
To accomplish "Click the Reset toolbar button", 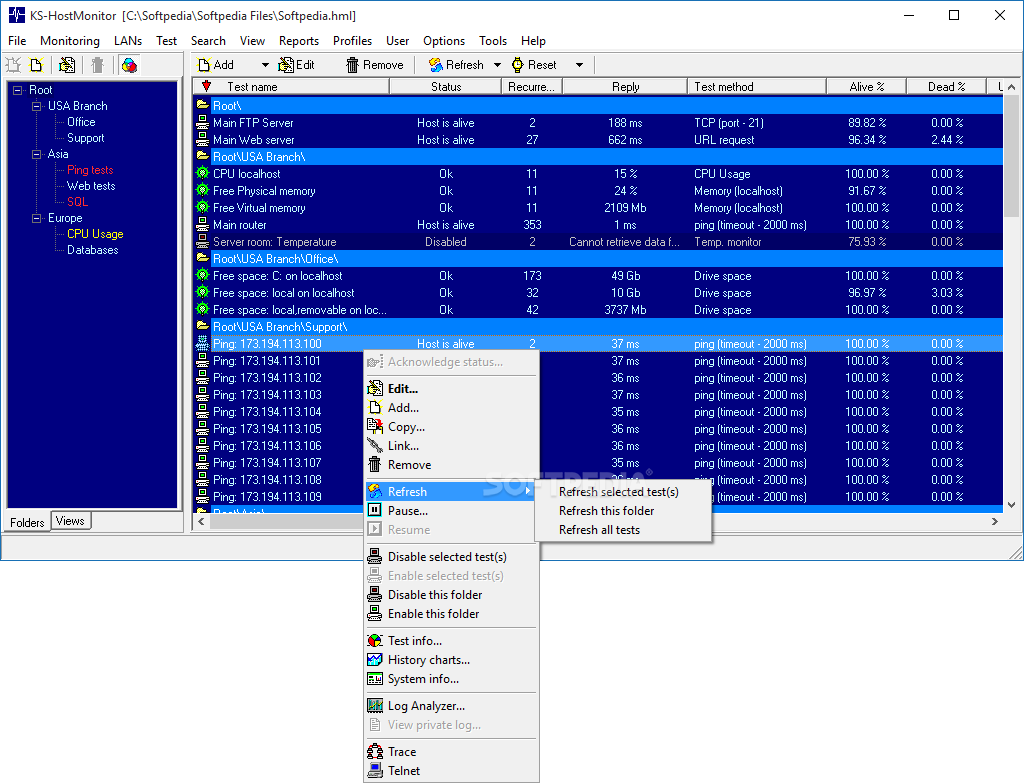I will click(x=534, y=65).
